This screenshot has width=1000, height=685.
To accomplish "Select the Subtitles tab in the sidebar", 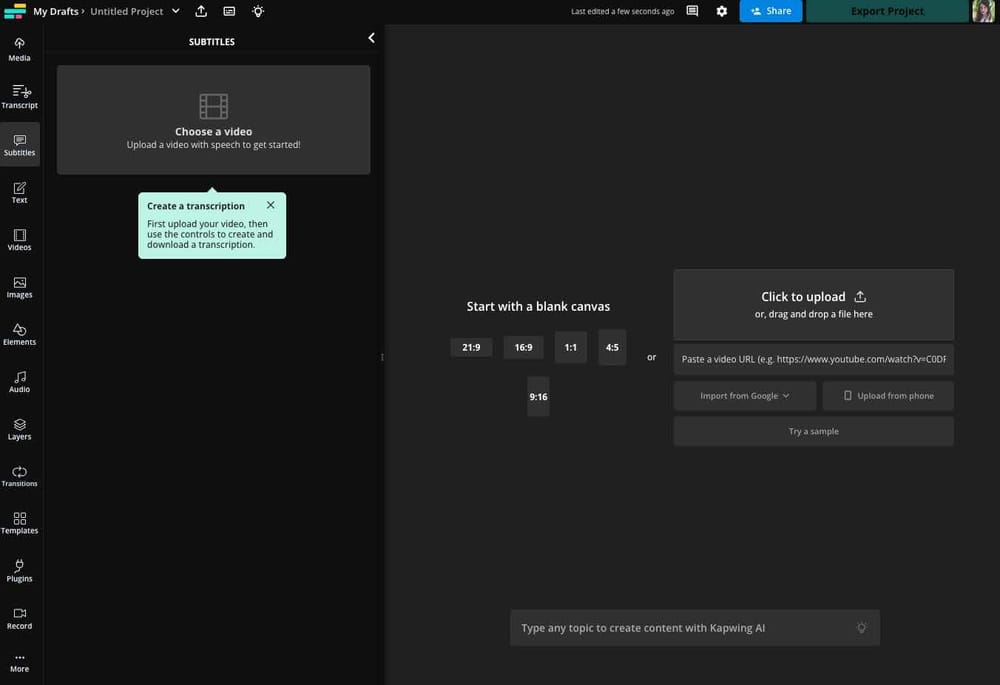I will click(19, 143).
